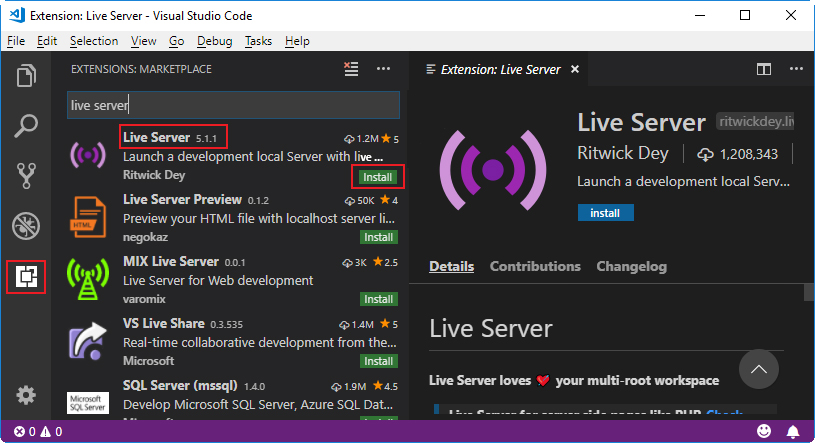Click the Live Server purple list icon
This screenshot has width=815, height=443.
point(88,155)
